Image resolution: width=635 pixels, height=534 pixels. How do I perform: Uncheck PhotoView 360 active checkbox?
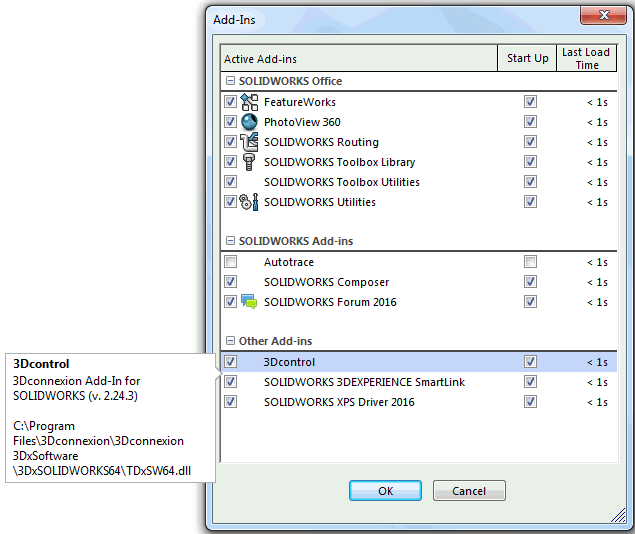230,121
